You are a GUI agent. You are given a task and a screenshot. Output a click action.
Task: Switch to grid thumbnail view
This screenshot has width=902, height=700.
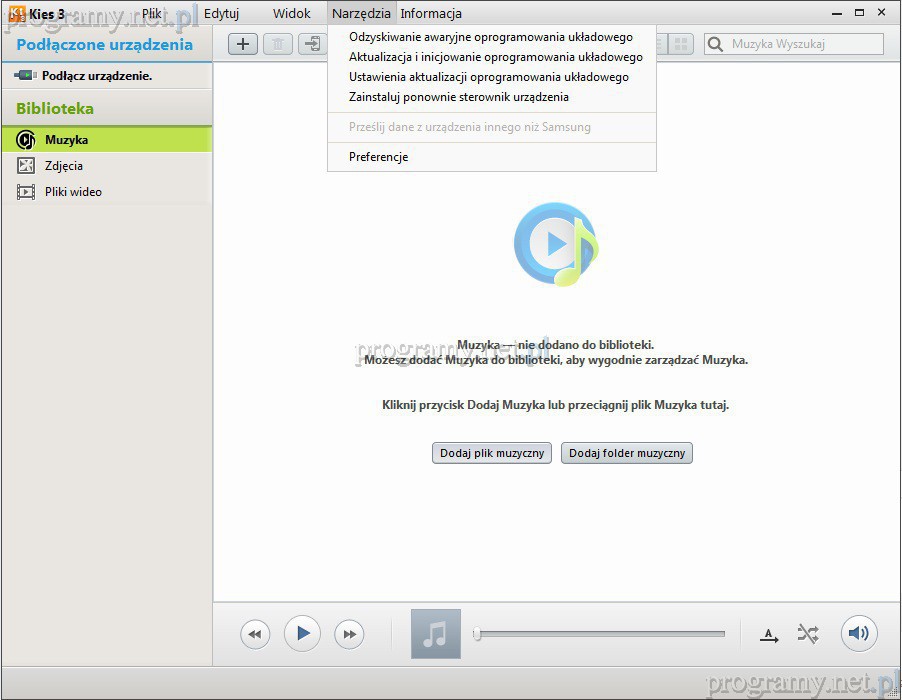click(x=680, y=44)
